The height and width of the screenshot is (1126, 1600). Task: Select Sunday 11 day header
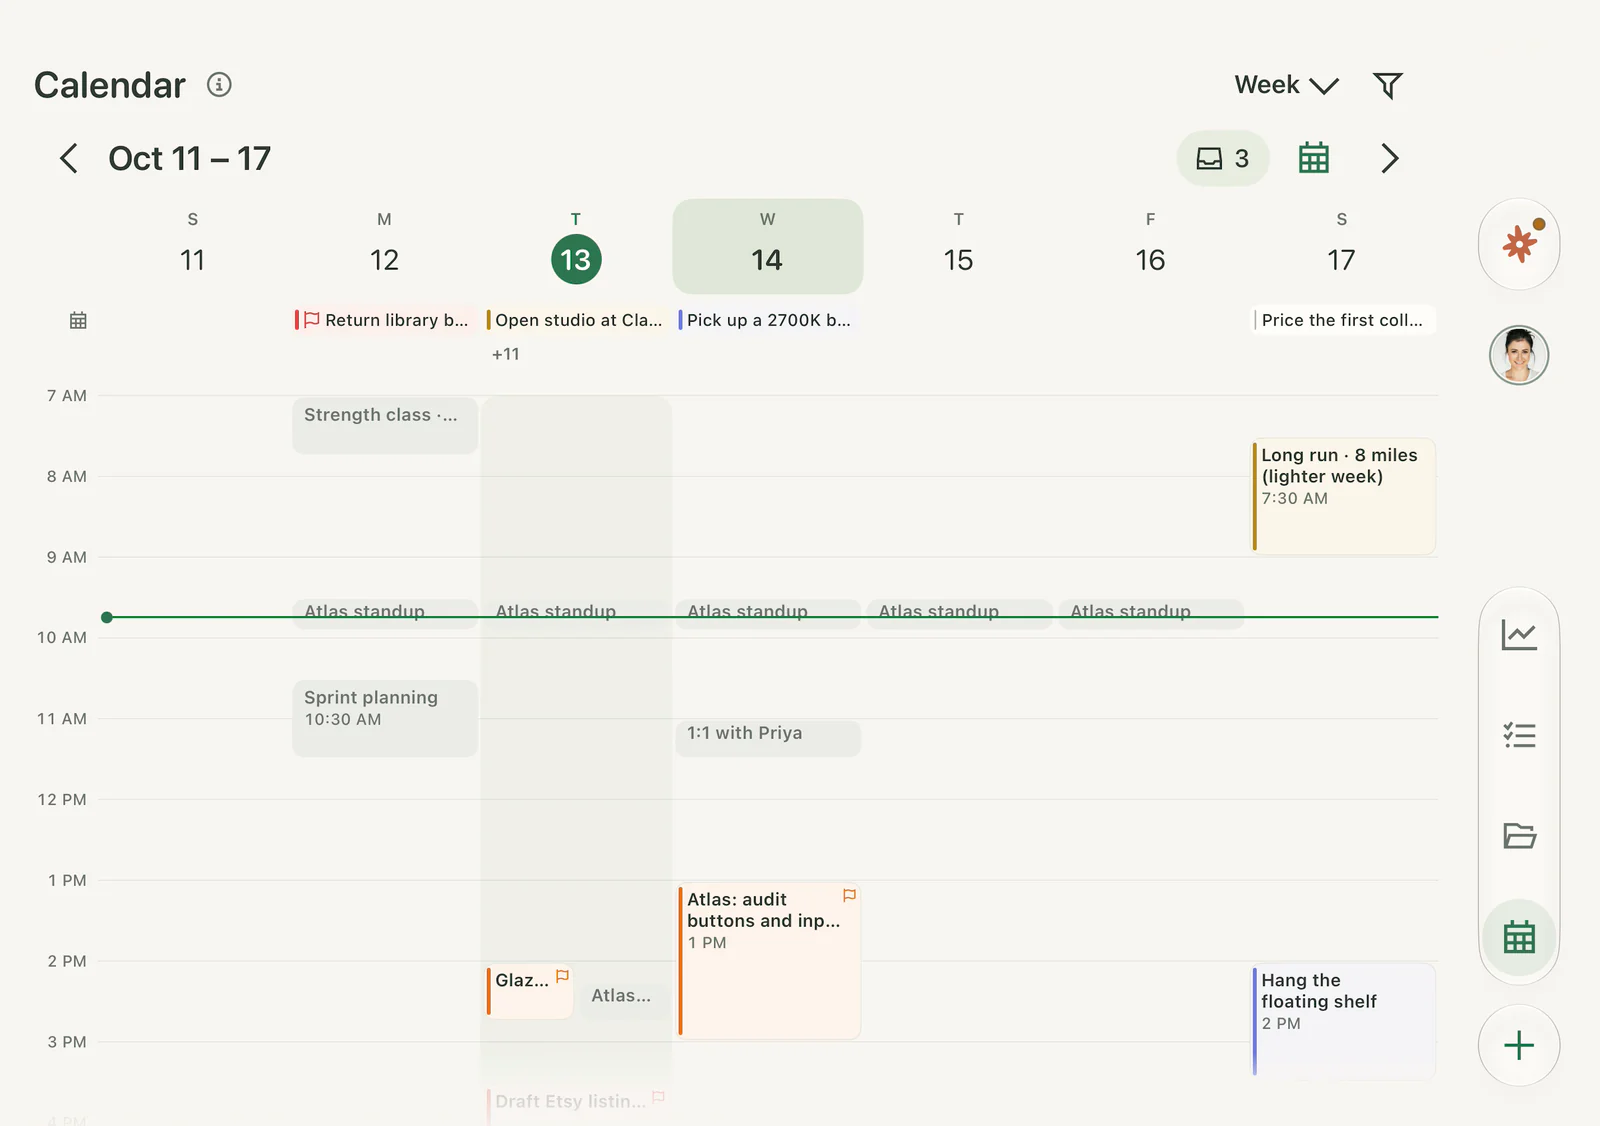click(193, 246)
